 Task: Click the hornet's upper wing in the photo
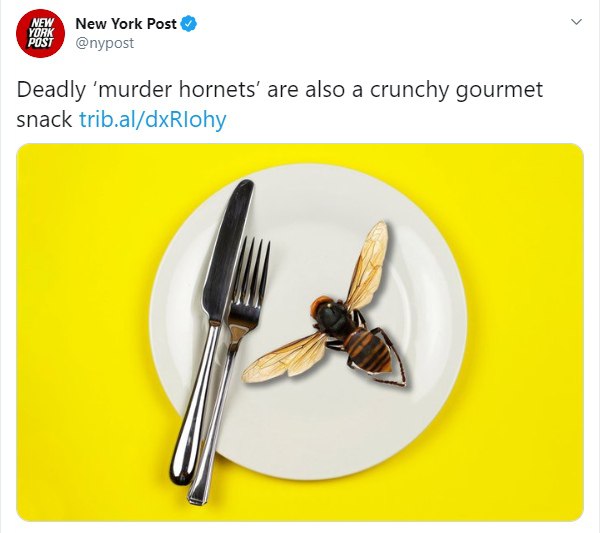367,265
